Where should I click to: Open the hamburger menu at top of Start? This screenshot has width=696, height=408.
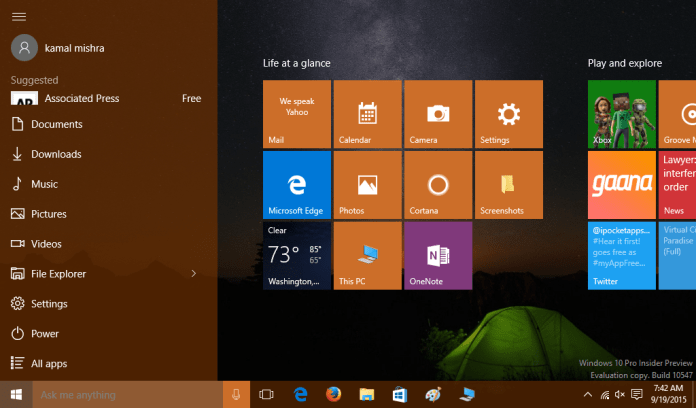point(19,17)
